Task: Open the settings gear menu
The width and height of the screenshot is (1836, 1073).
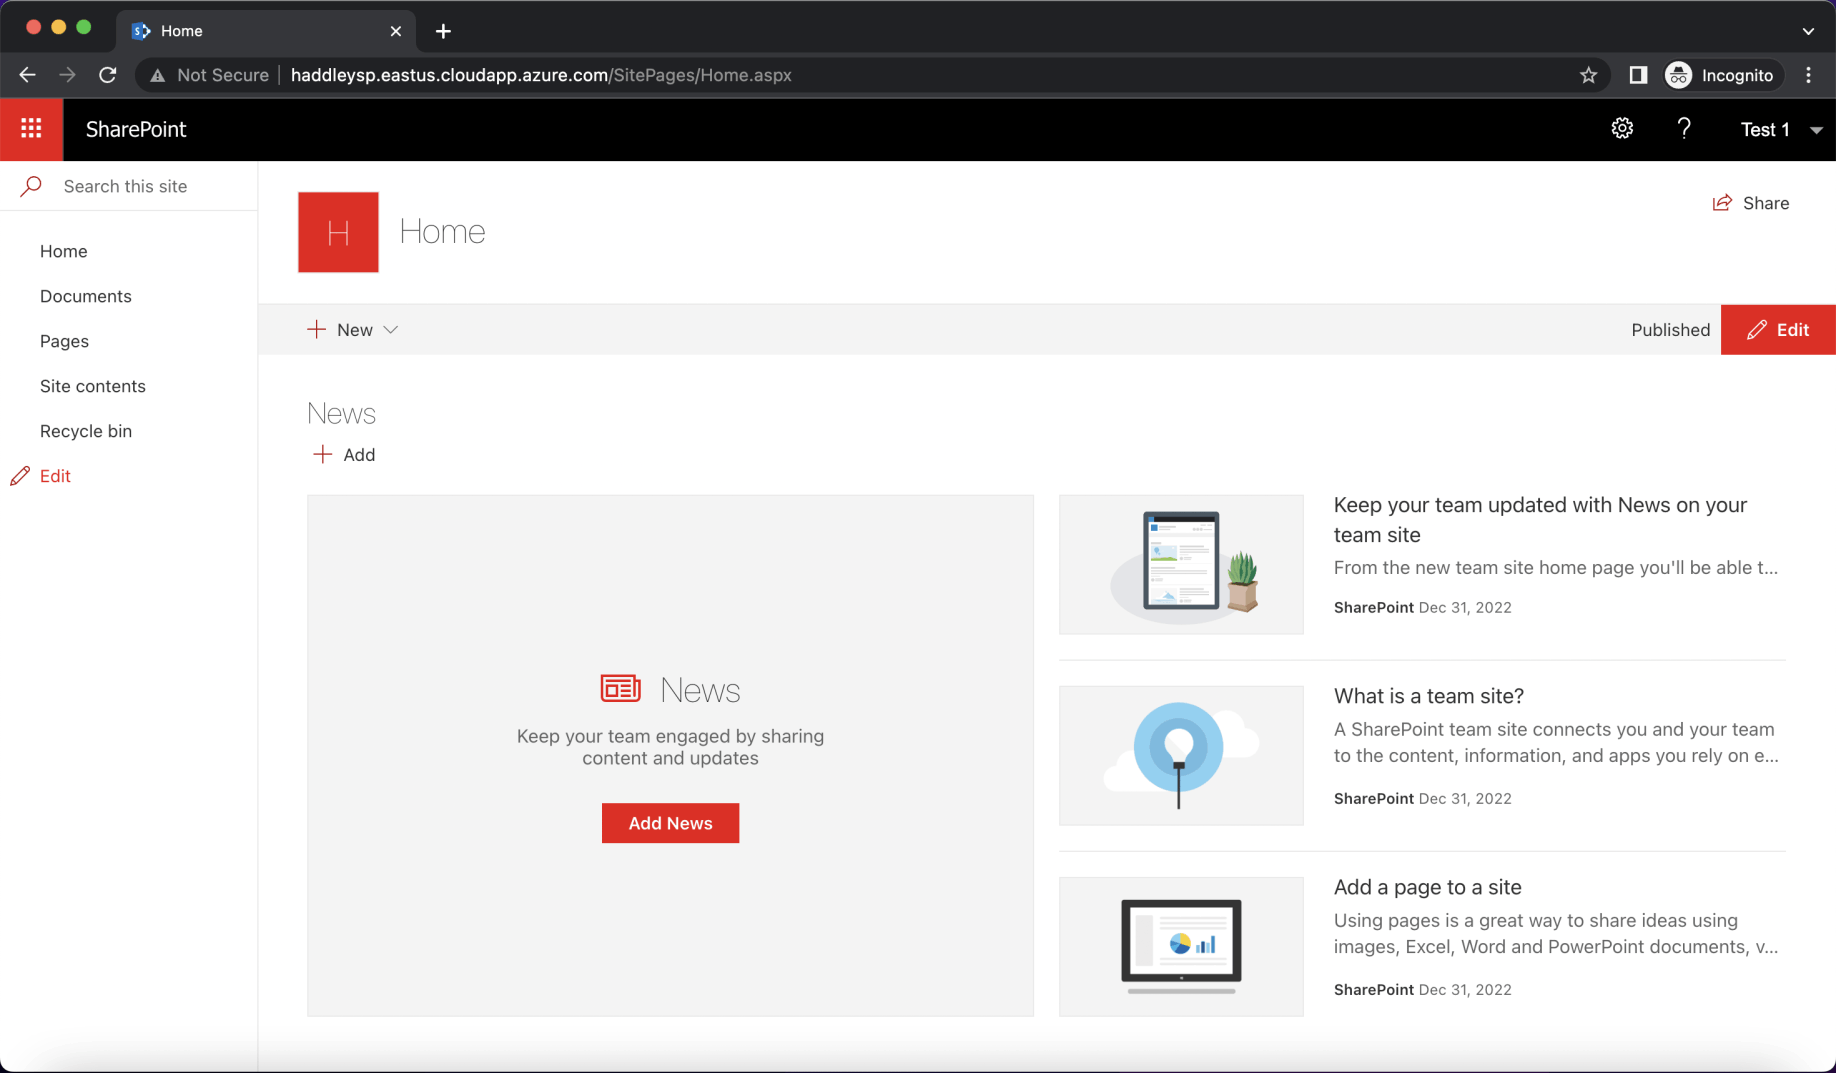Action: click(1622, 129)
